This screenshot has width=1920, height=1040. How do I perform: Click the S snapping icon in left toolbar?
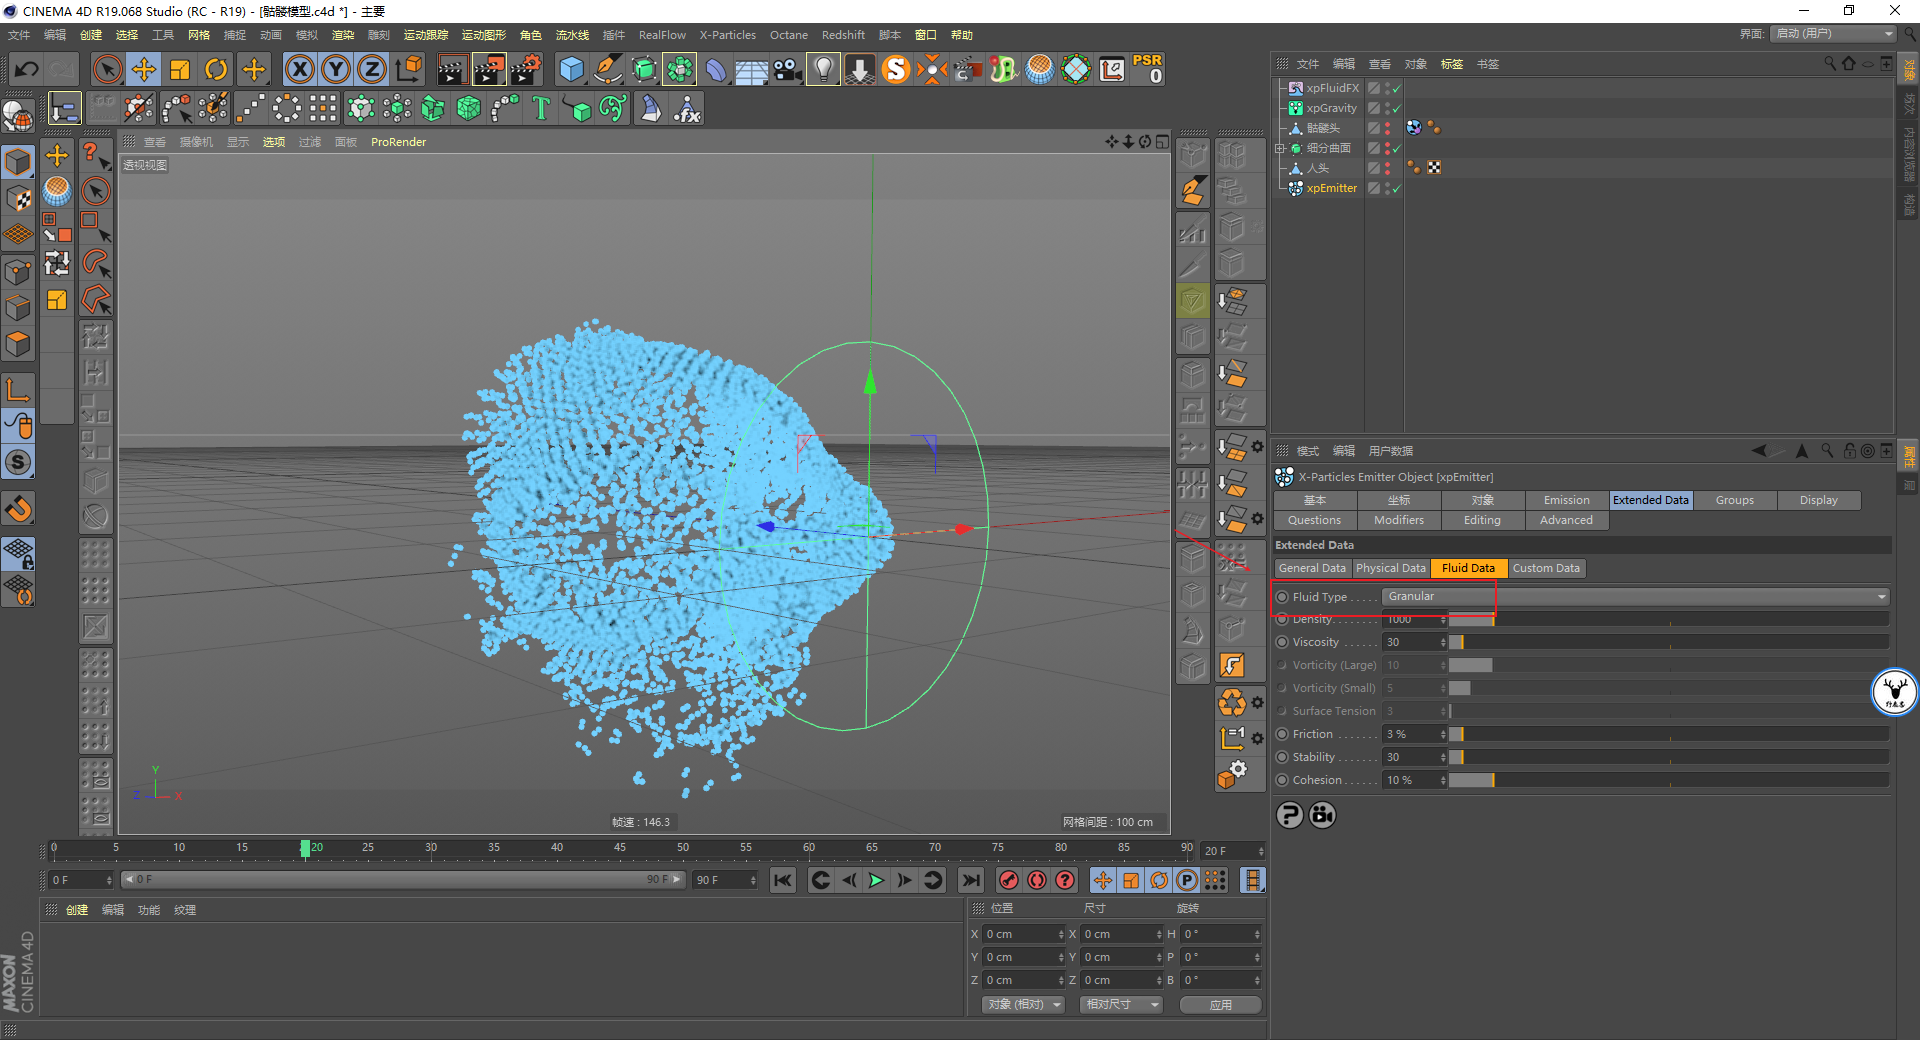pyautogui.click(x=18, y=463)
